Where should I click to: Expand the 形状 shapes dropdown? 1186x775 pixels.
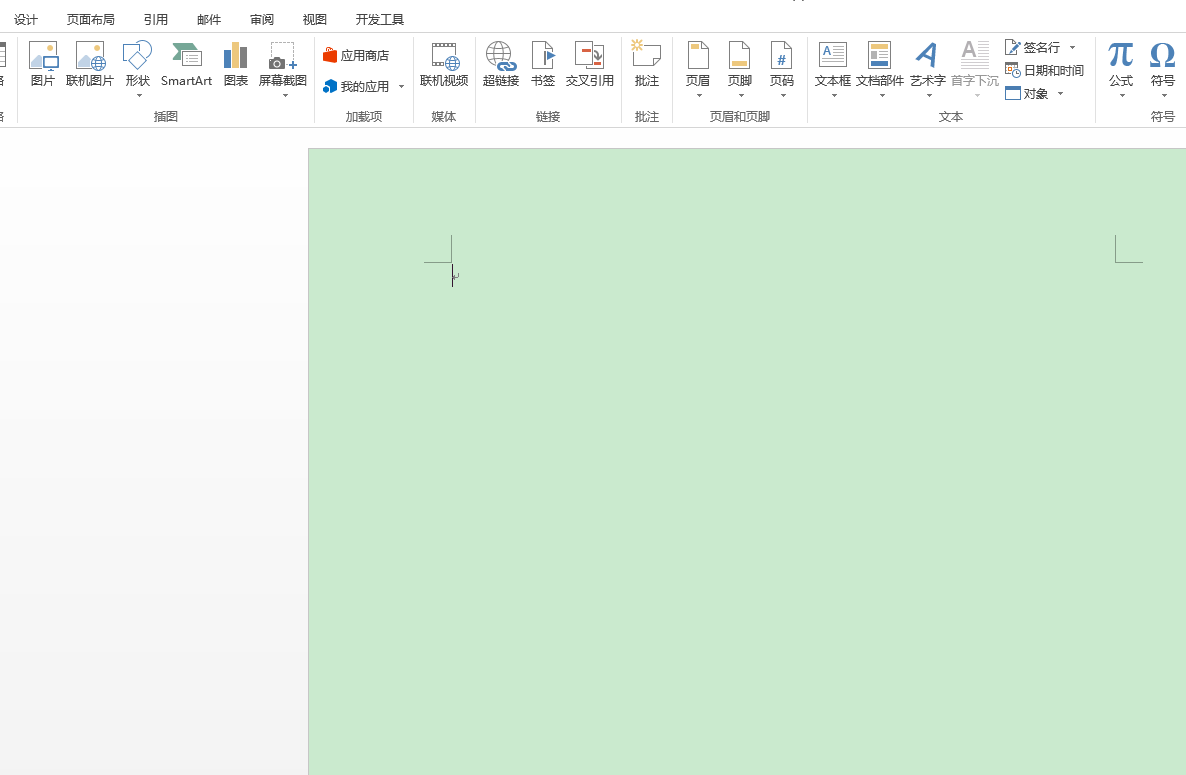point(138,70)
